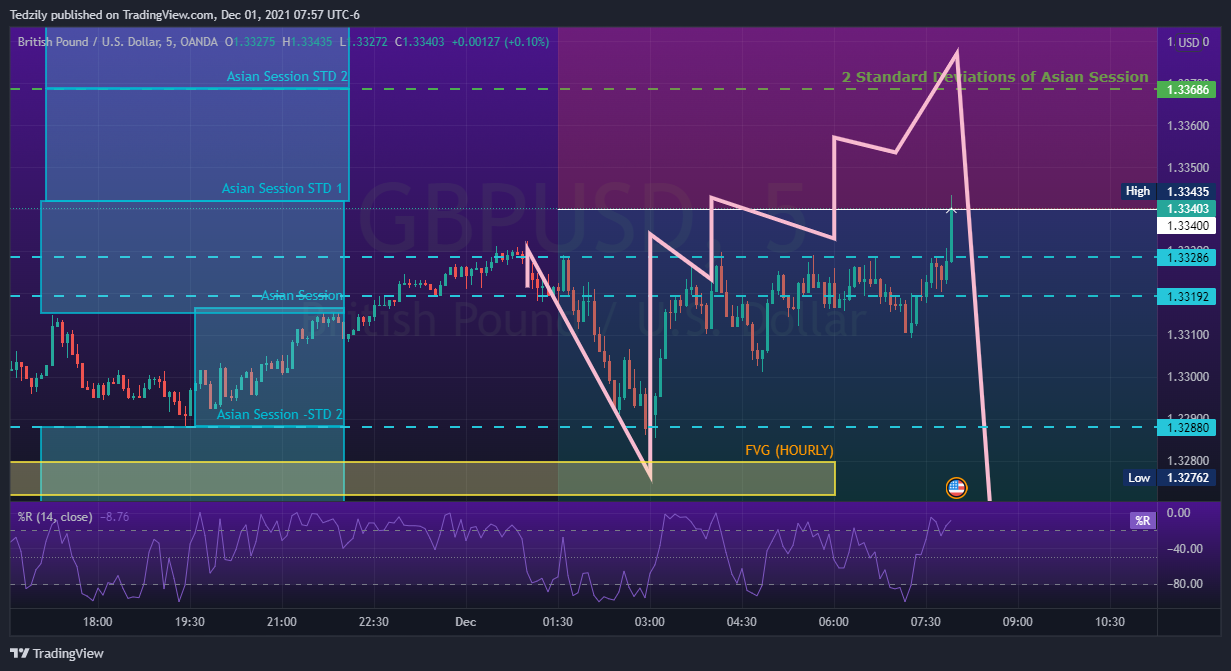Screen dimensions: 1231x671
Task: Click the 06:00 time axis label
Action: click(x=834, y=622)
